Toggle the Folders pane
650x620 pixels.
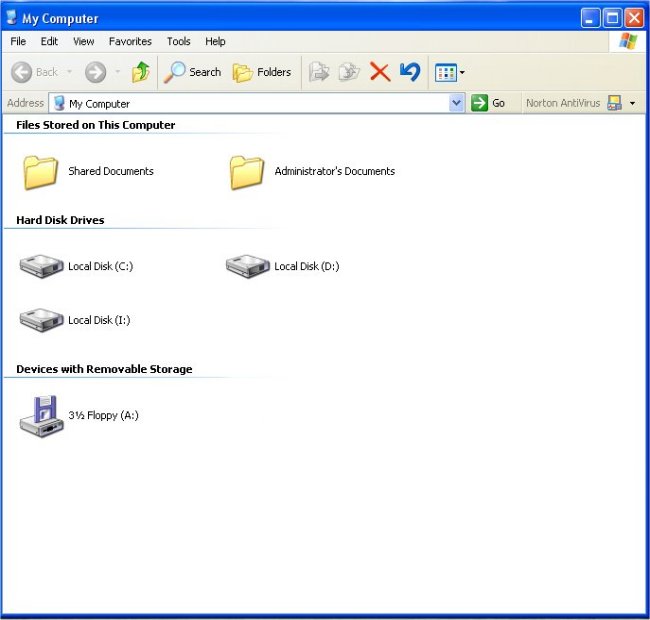[x=262, y=73]
